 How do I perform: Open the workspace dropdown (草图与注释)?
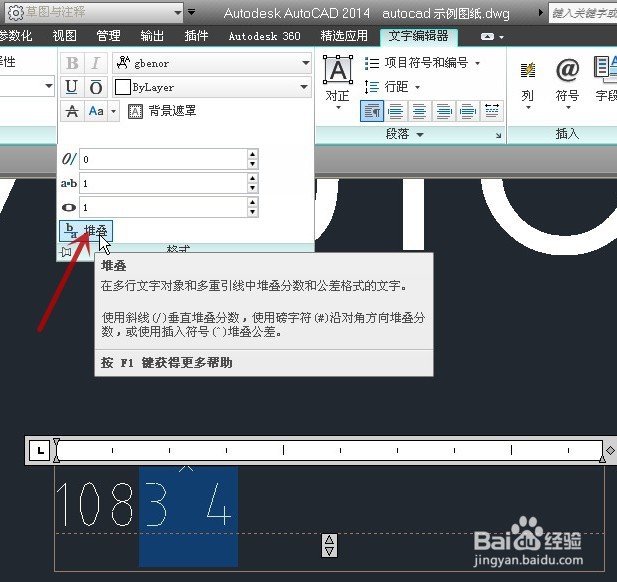[x=94, y=12]
